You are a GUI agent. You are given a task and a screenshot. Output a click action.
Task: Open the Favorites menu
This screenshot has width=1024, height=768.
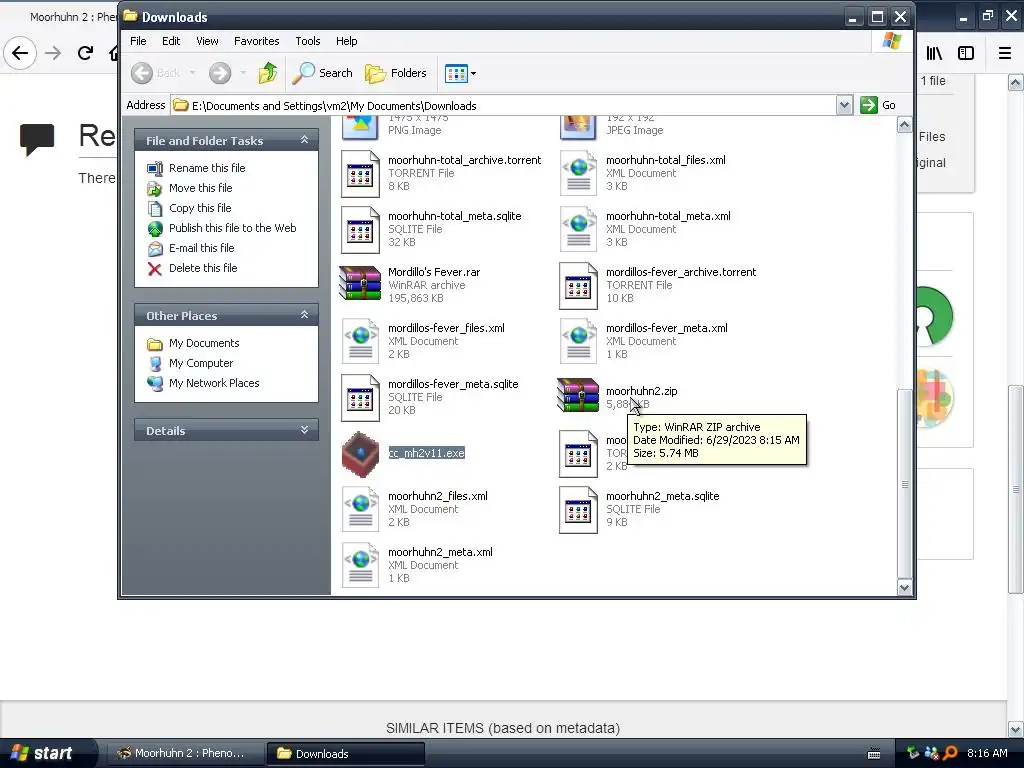pos(257,41)
